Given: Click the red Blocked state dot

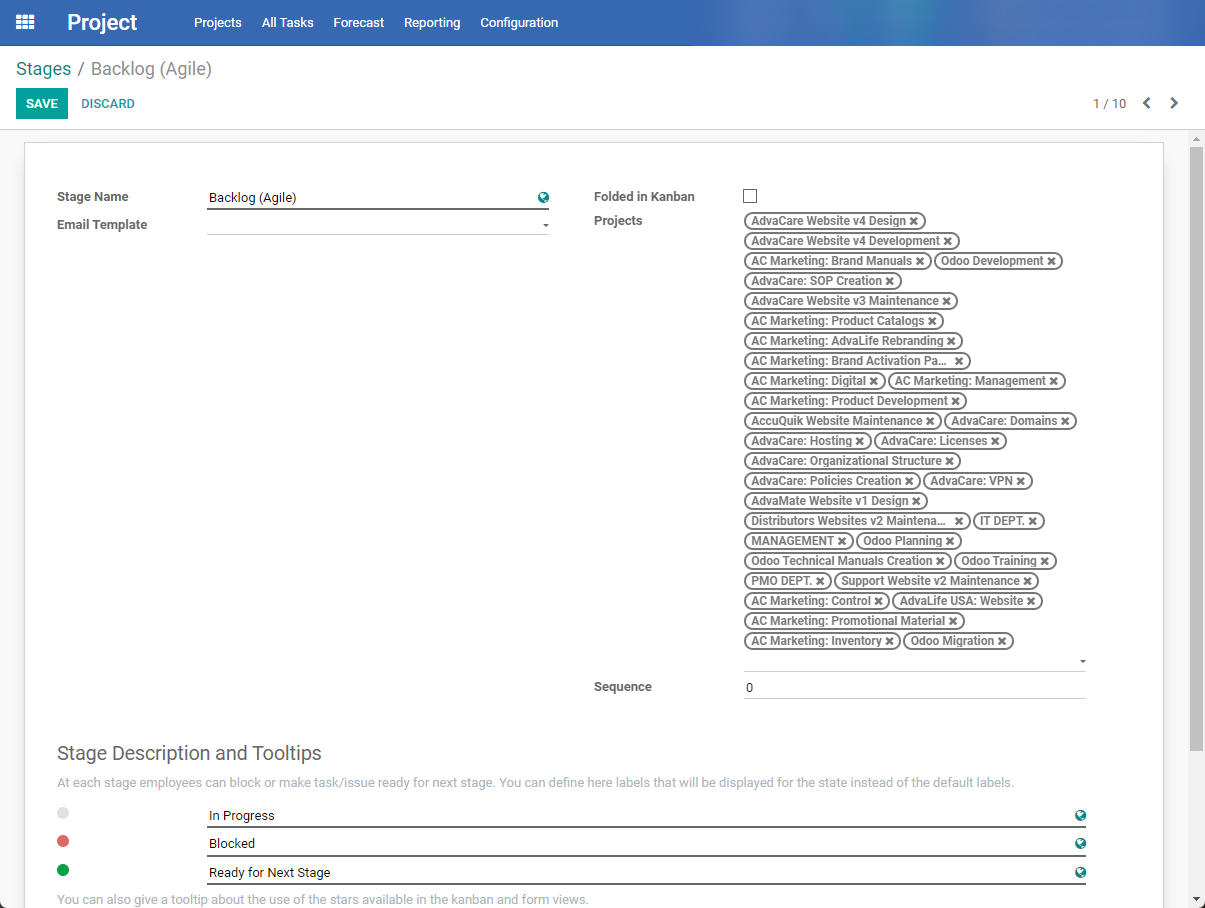Looking at the screenshot, I should [63, 841].
